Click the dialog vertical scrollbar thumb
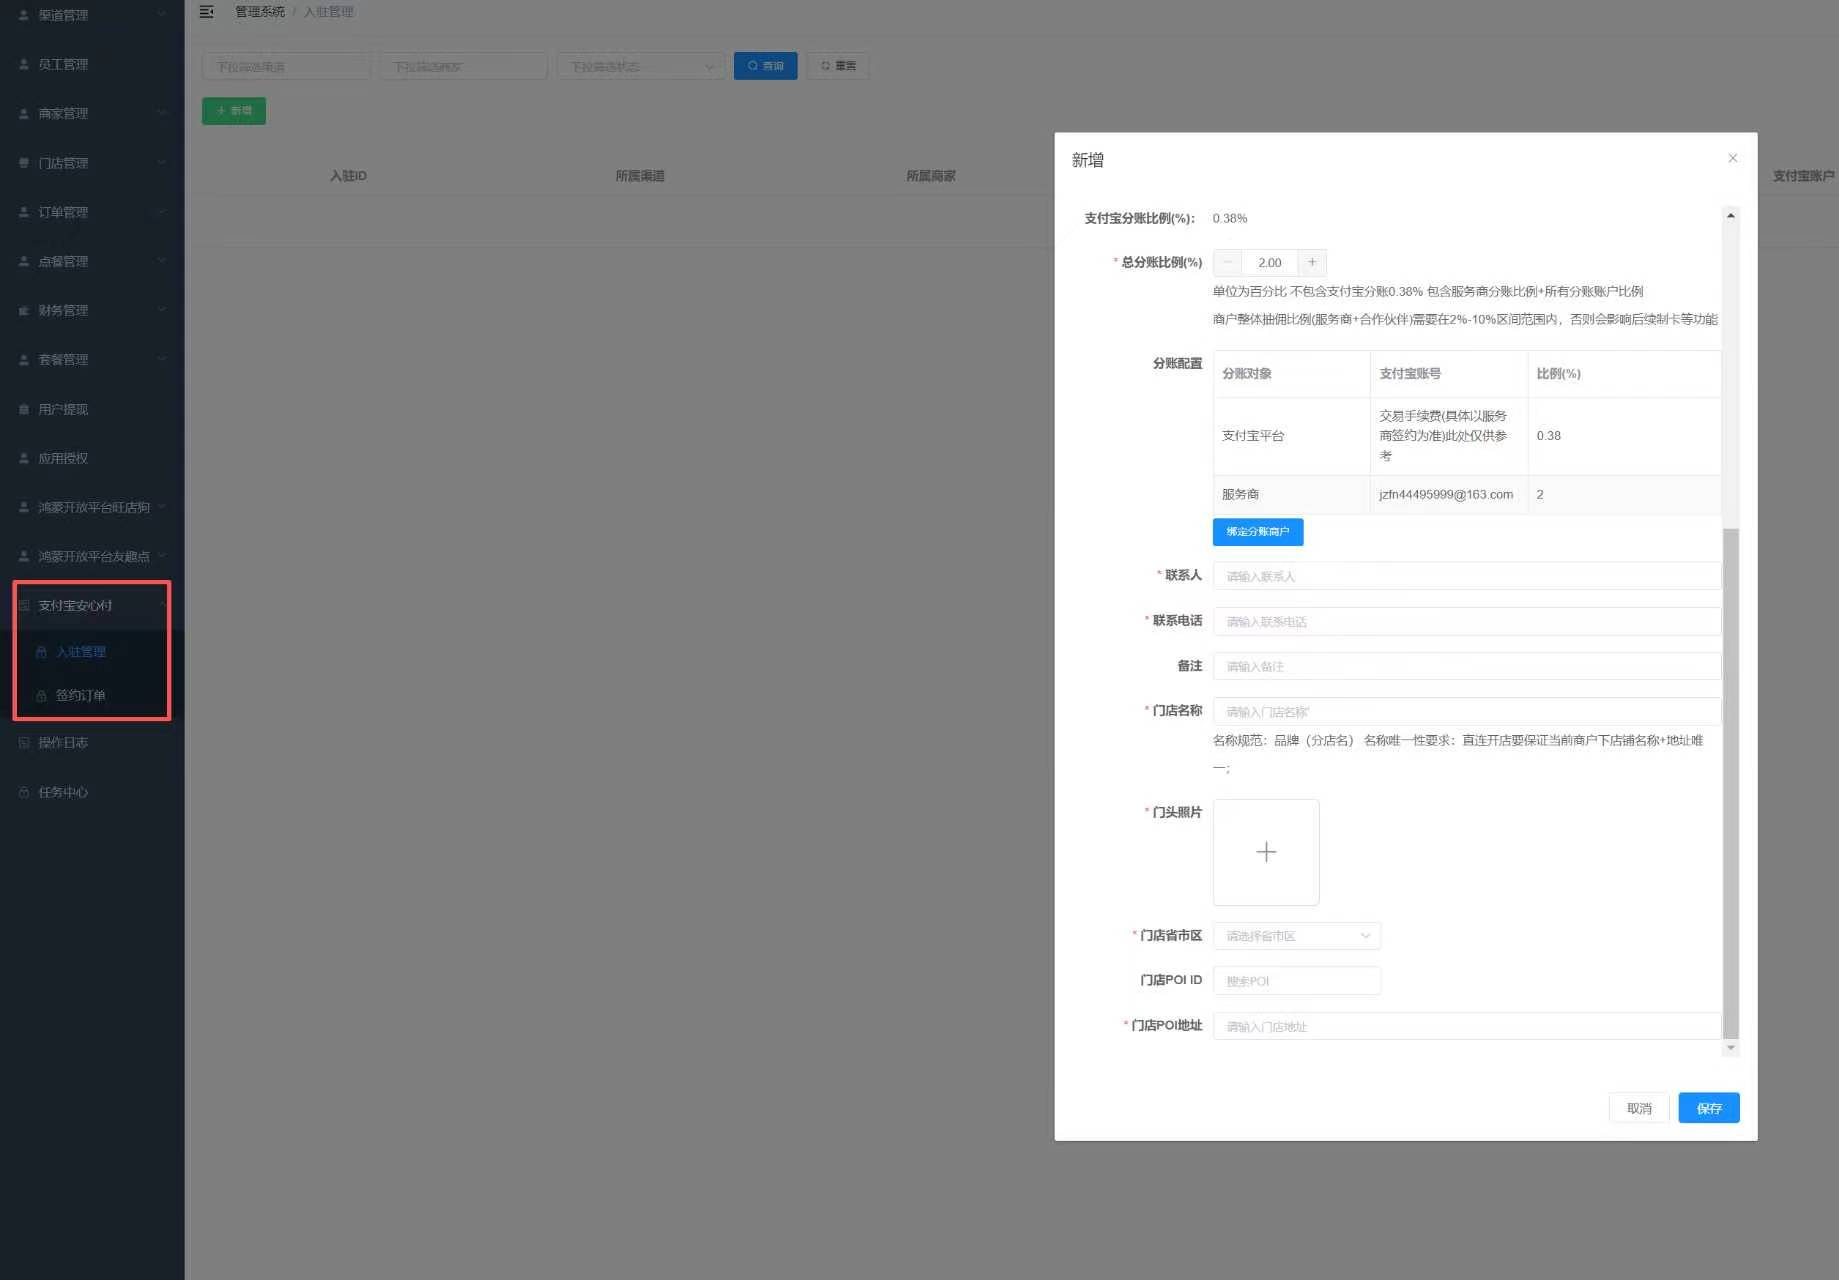 pyautogui.click(x=1731, y=784)
